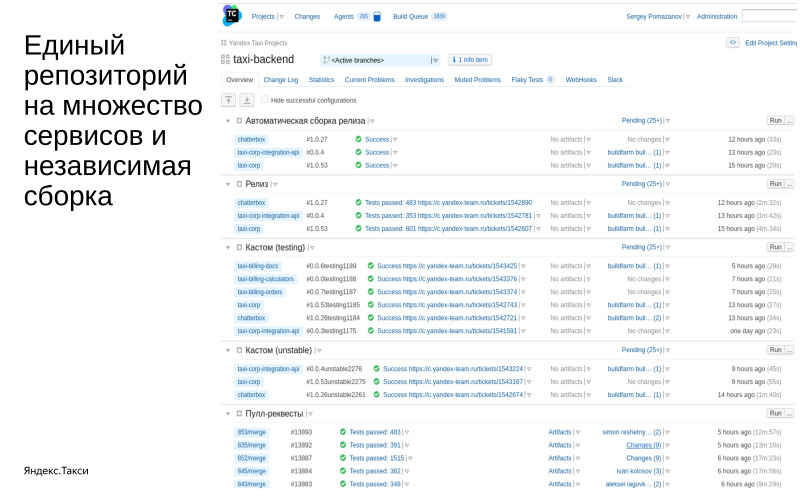Image resolution: width=800 pixels, height=500 pixels.
Task: Click square icon next to Пулл-реквесты heading
Action: coord(239,413)
